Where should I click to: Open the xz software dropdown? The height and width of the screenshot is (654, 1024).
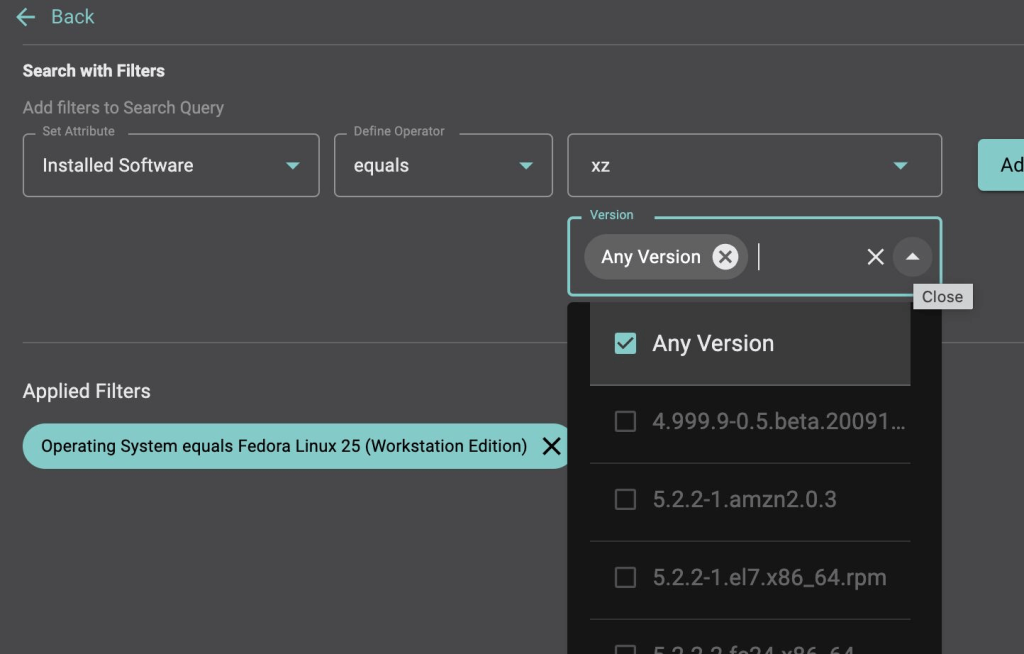[x=754, y=165]
